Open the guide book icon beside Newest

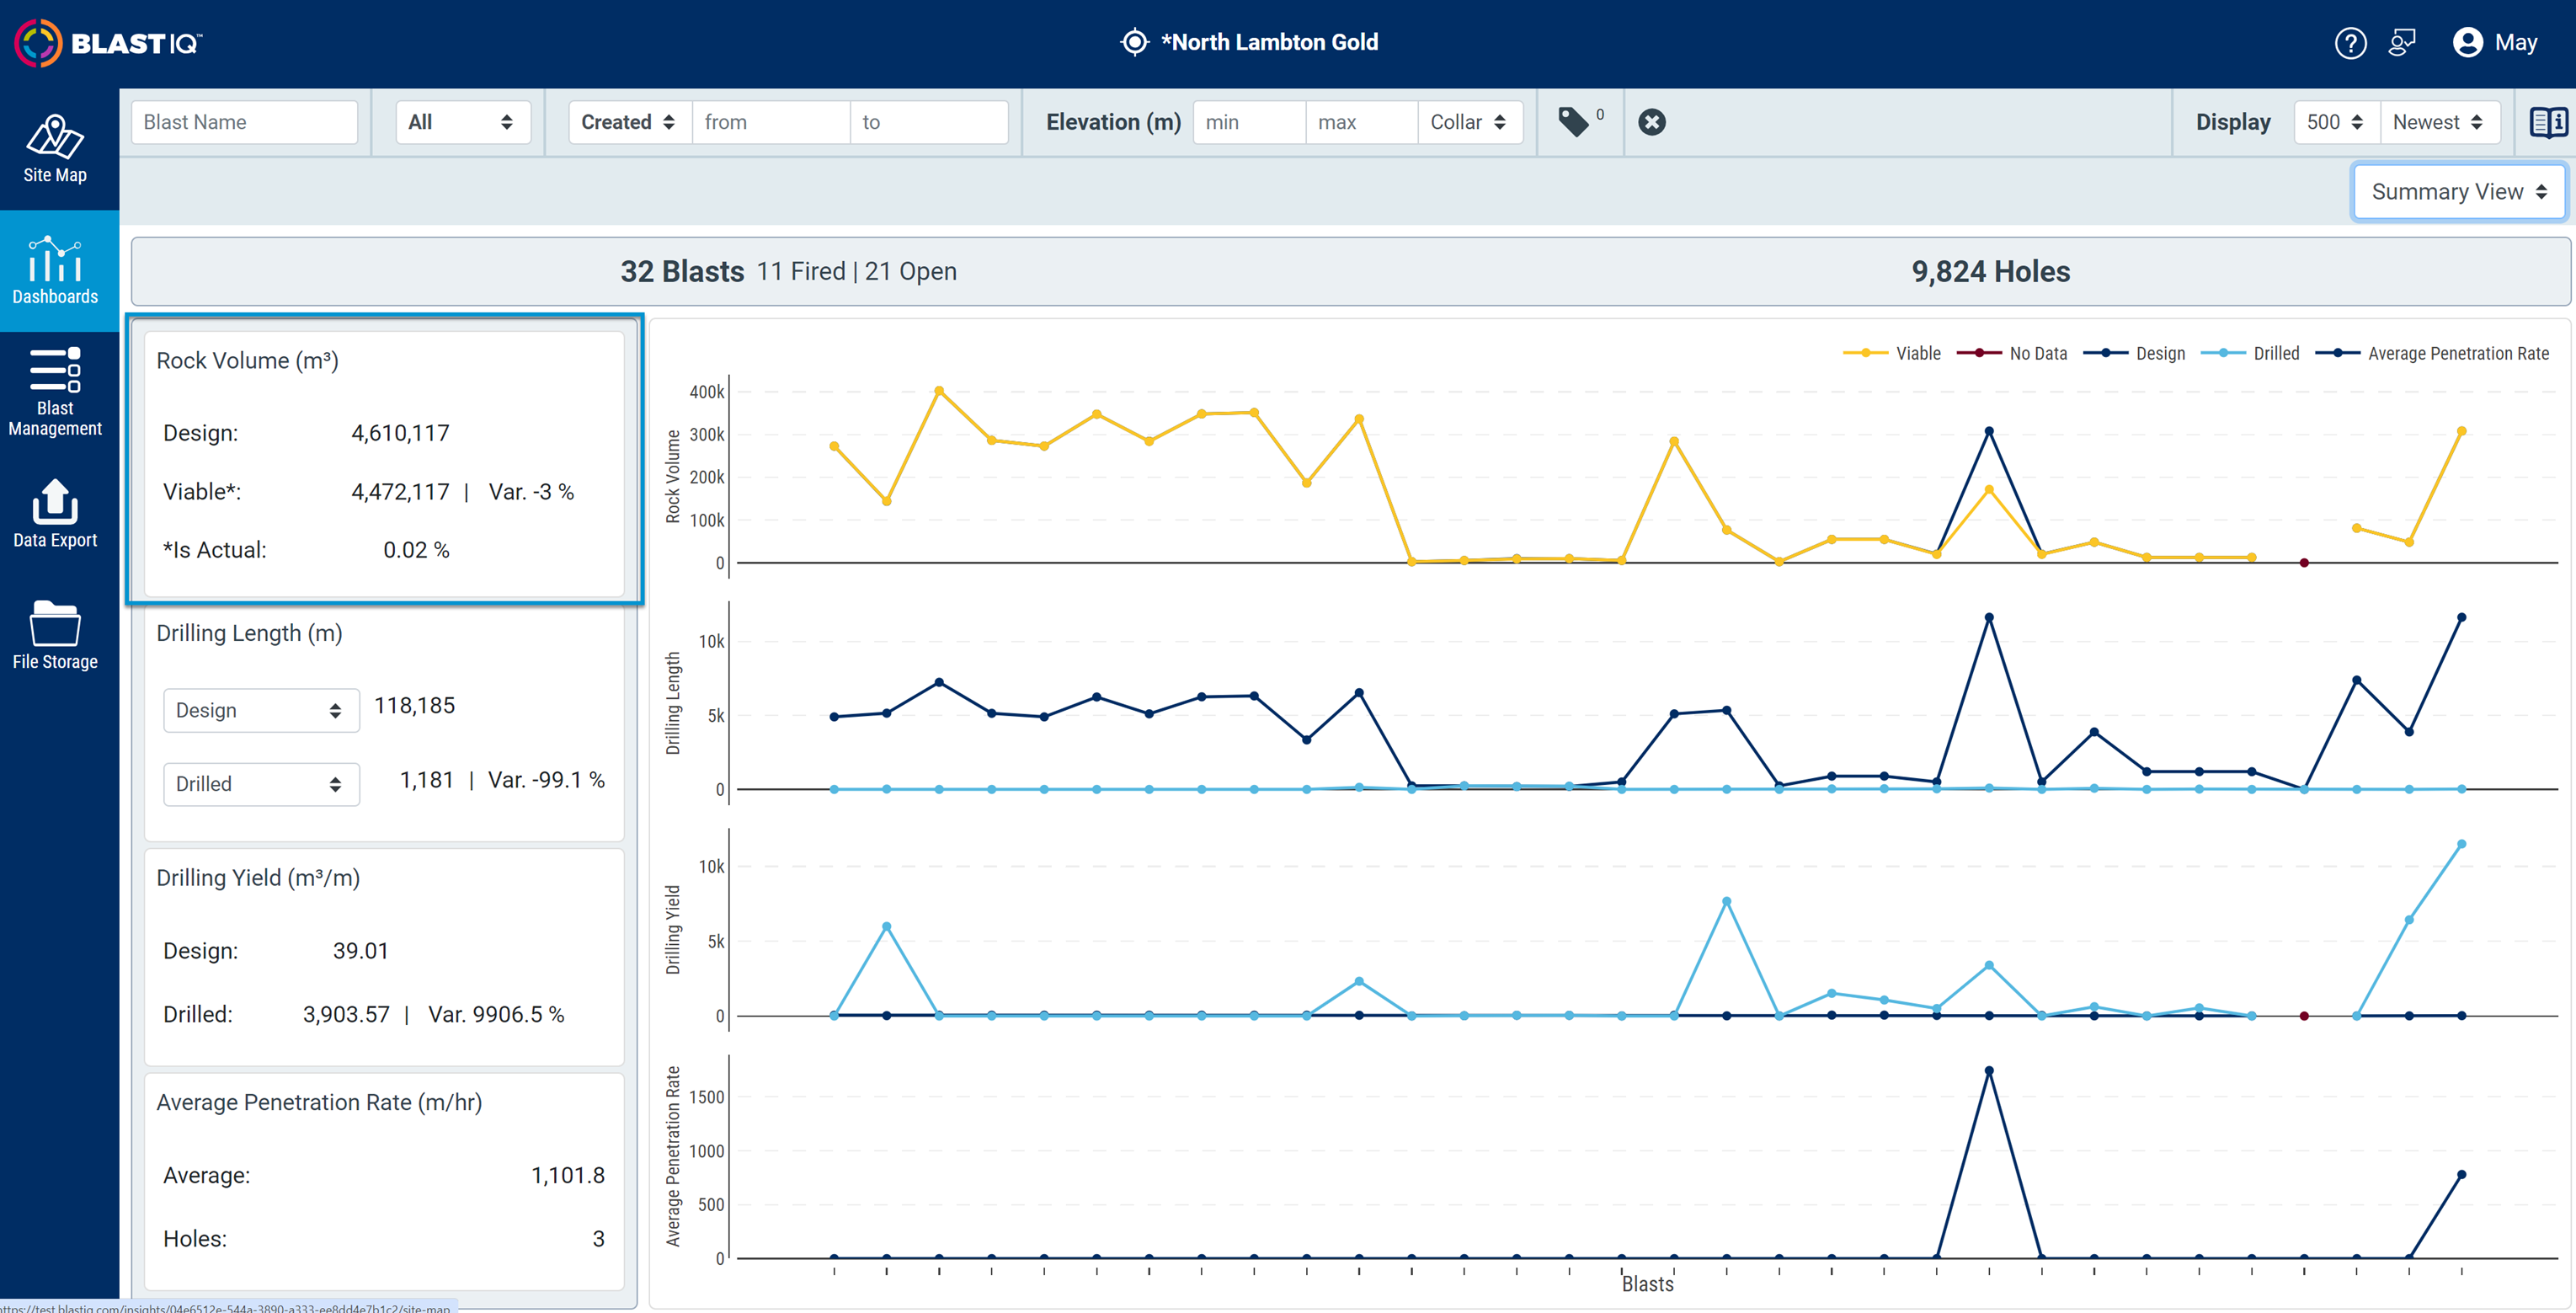click(2548, 122)
